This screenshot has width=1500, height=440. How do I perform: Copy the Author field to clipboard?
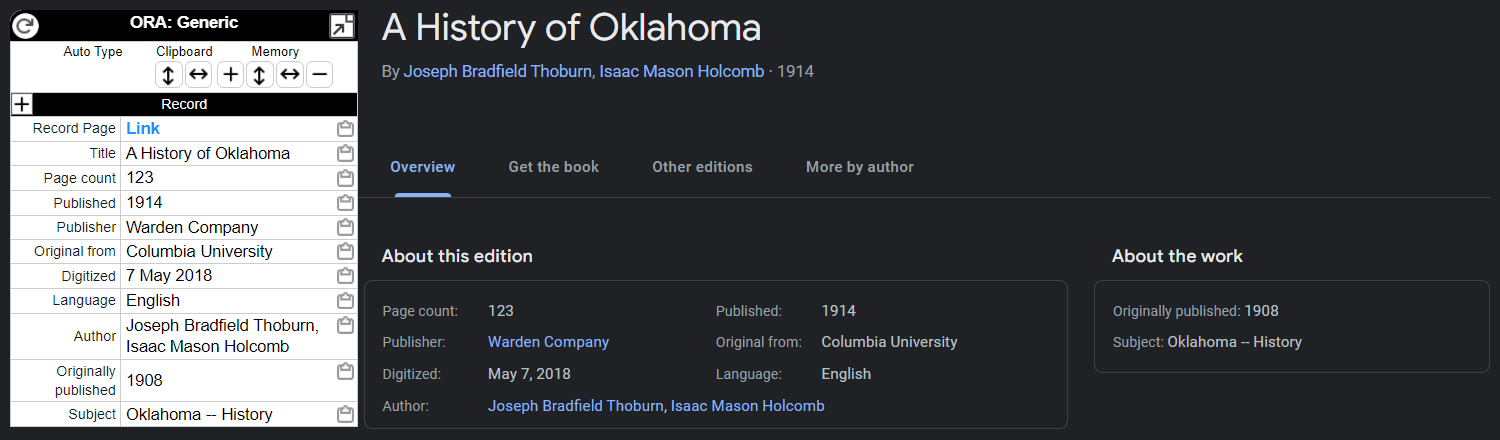coord(345,326)
